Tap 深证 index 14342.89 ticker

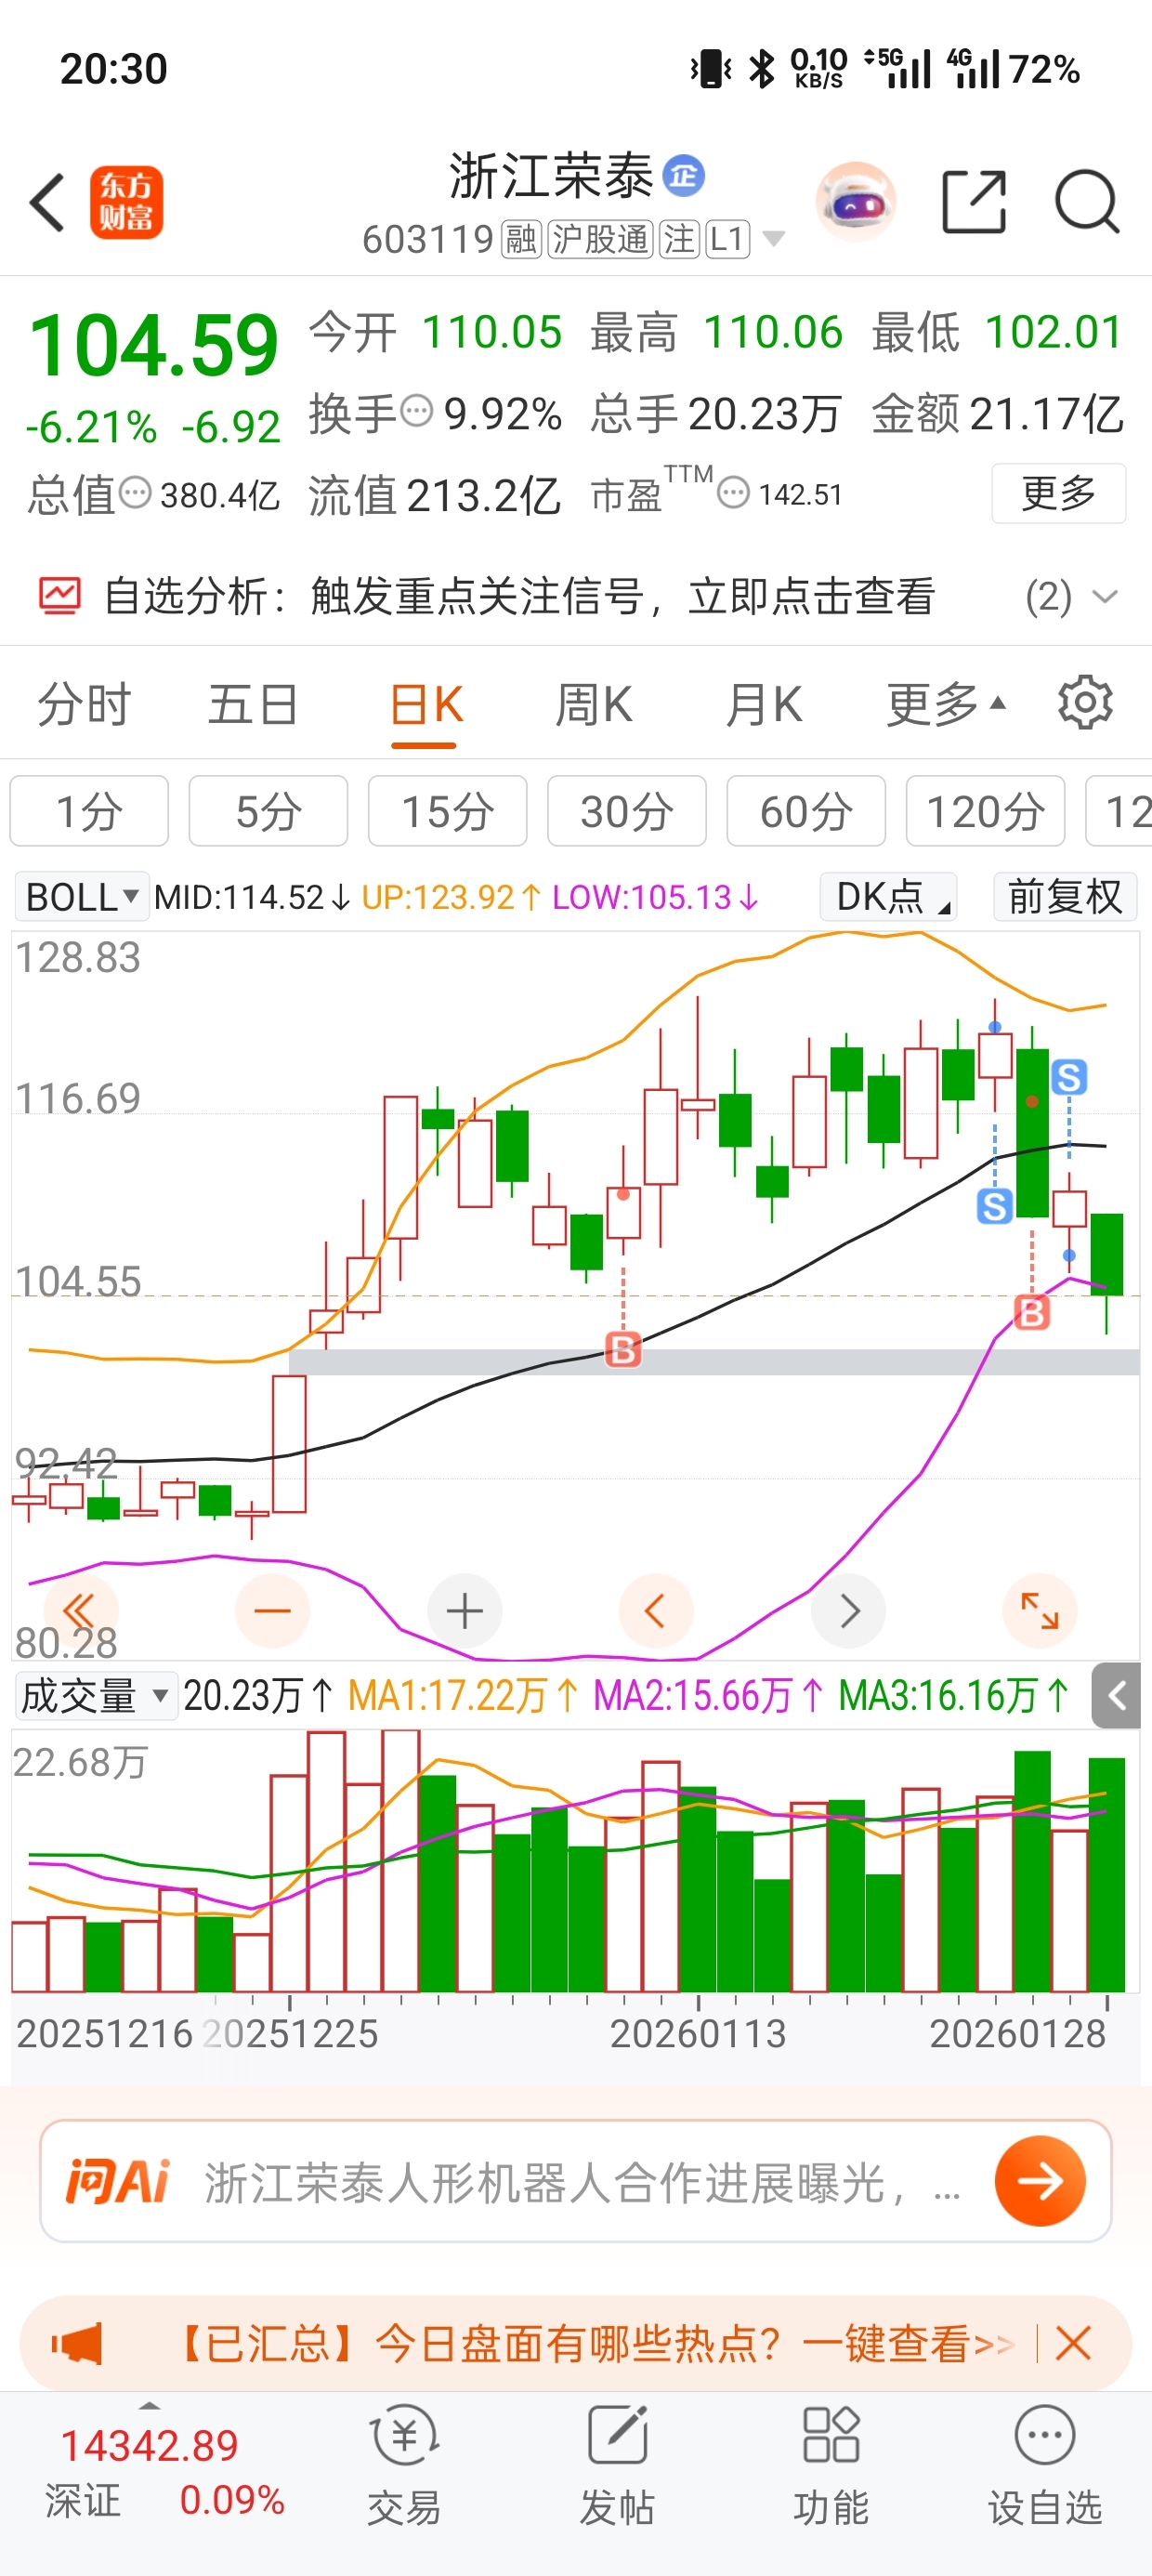coord(150,2472)
